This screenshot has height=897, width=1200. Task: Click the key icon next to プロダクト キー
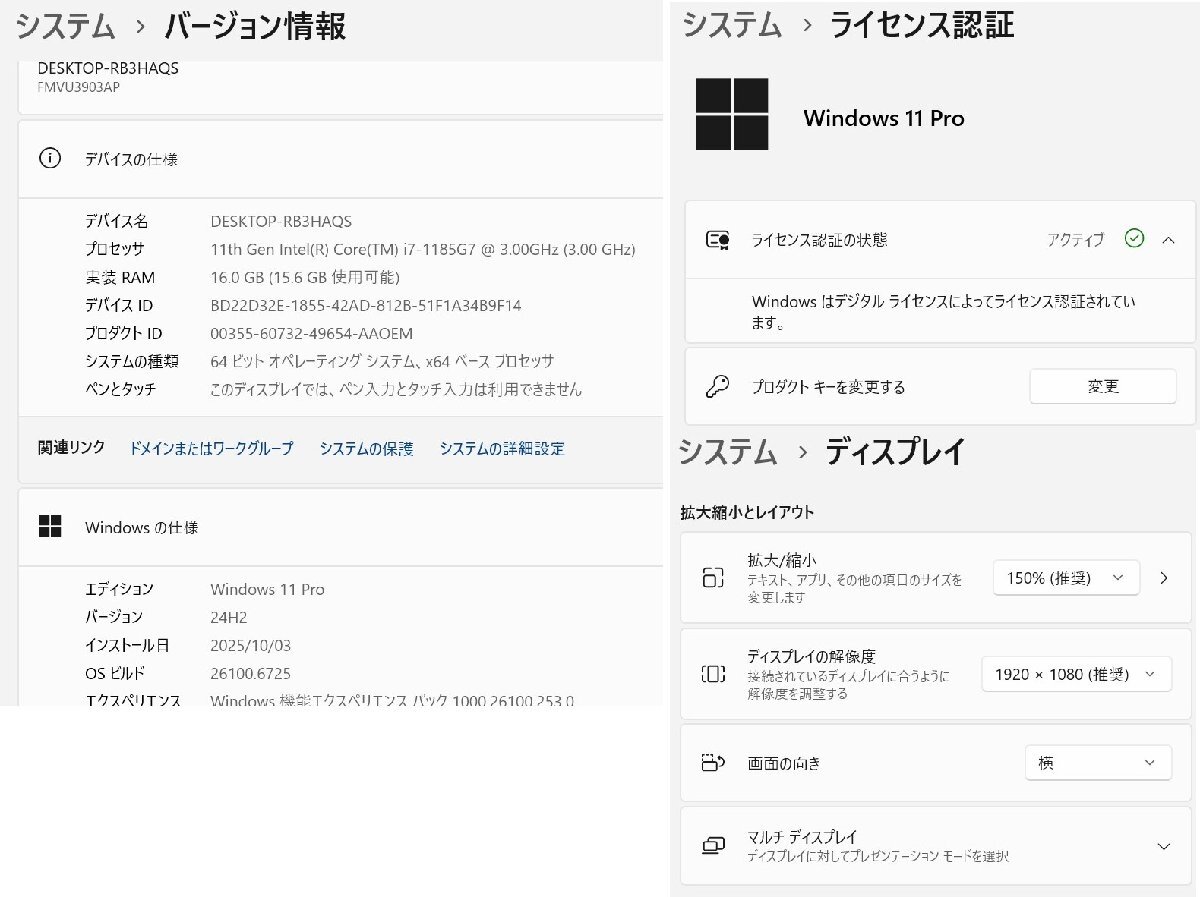pyautogui.click(x=717, y=386)
